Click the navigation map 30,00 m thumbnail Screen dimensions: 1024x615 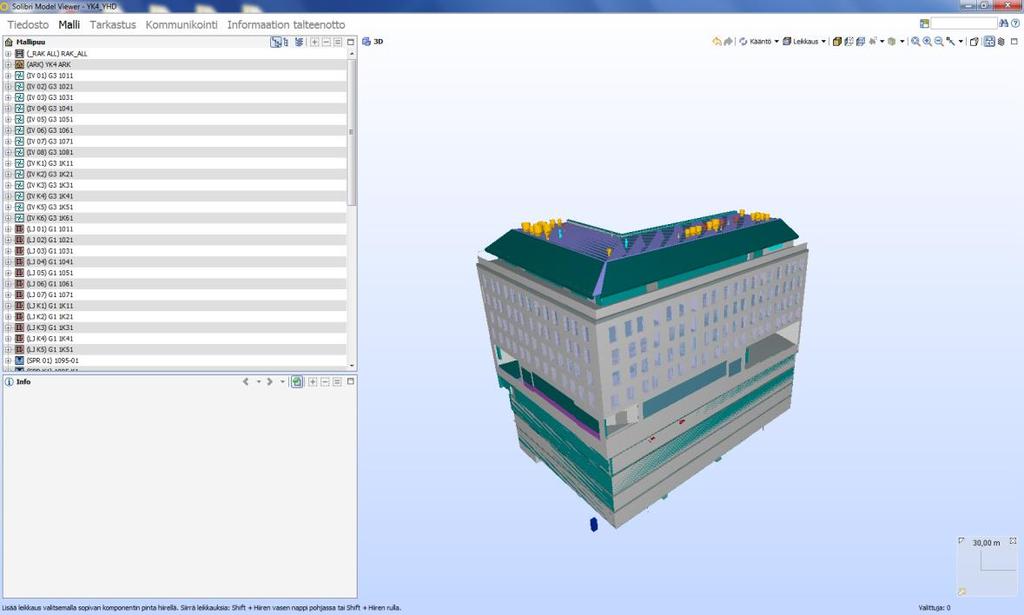pyautogui.click(x=986, y=565)
